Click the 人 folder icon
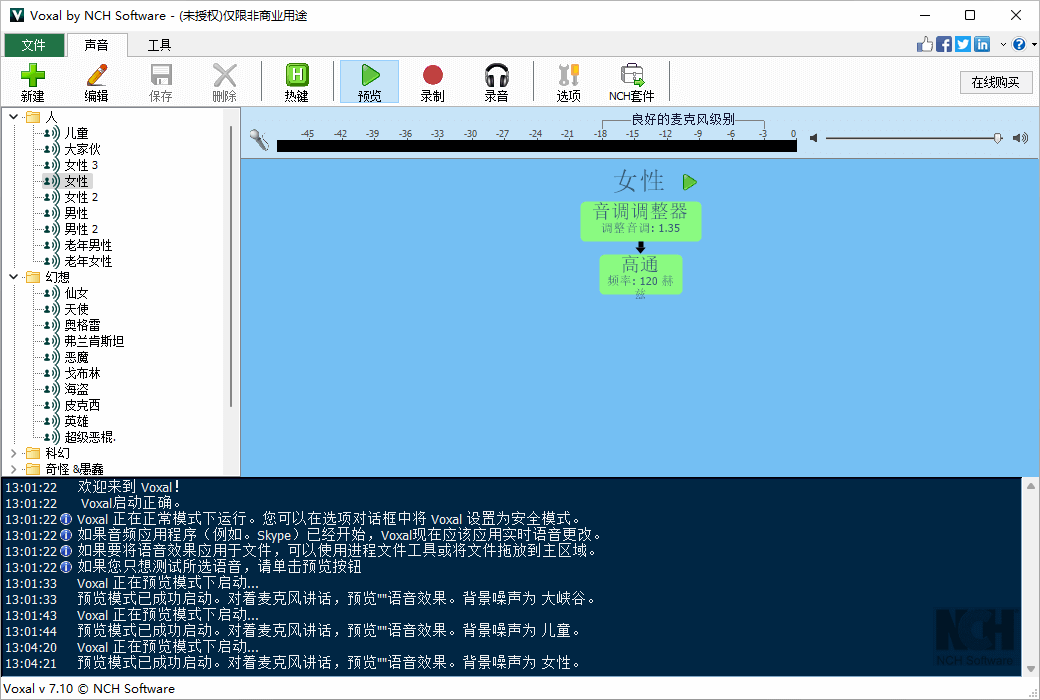The image size is (1040, 700). tap(32, 117)
